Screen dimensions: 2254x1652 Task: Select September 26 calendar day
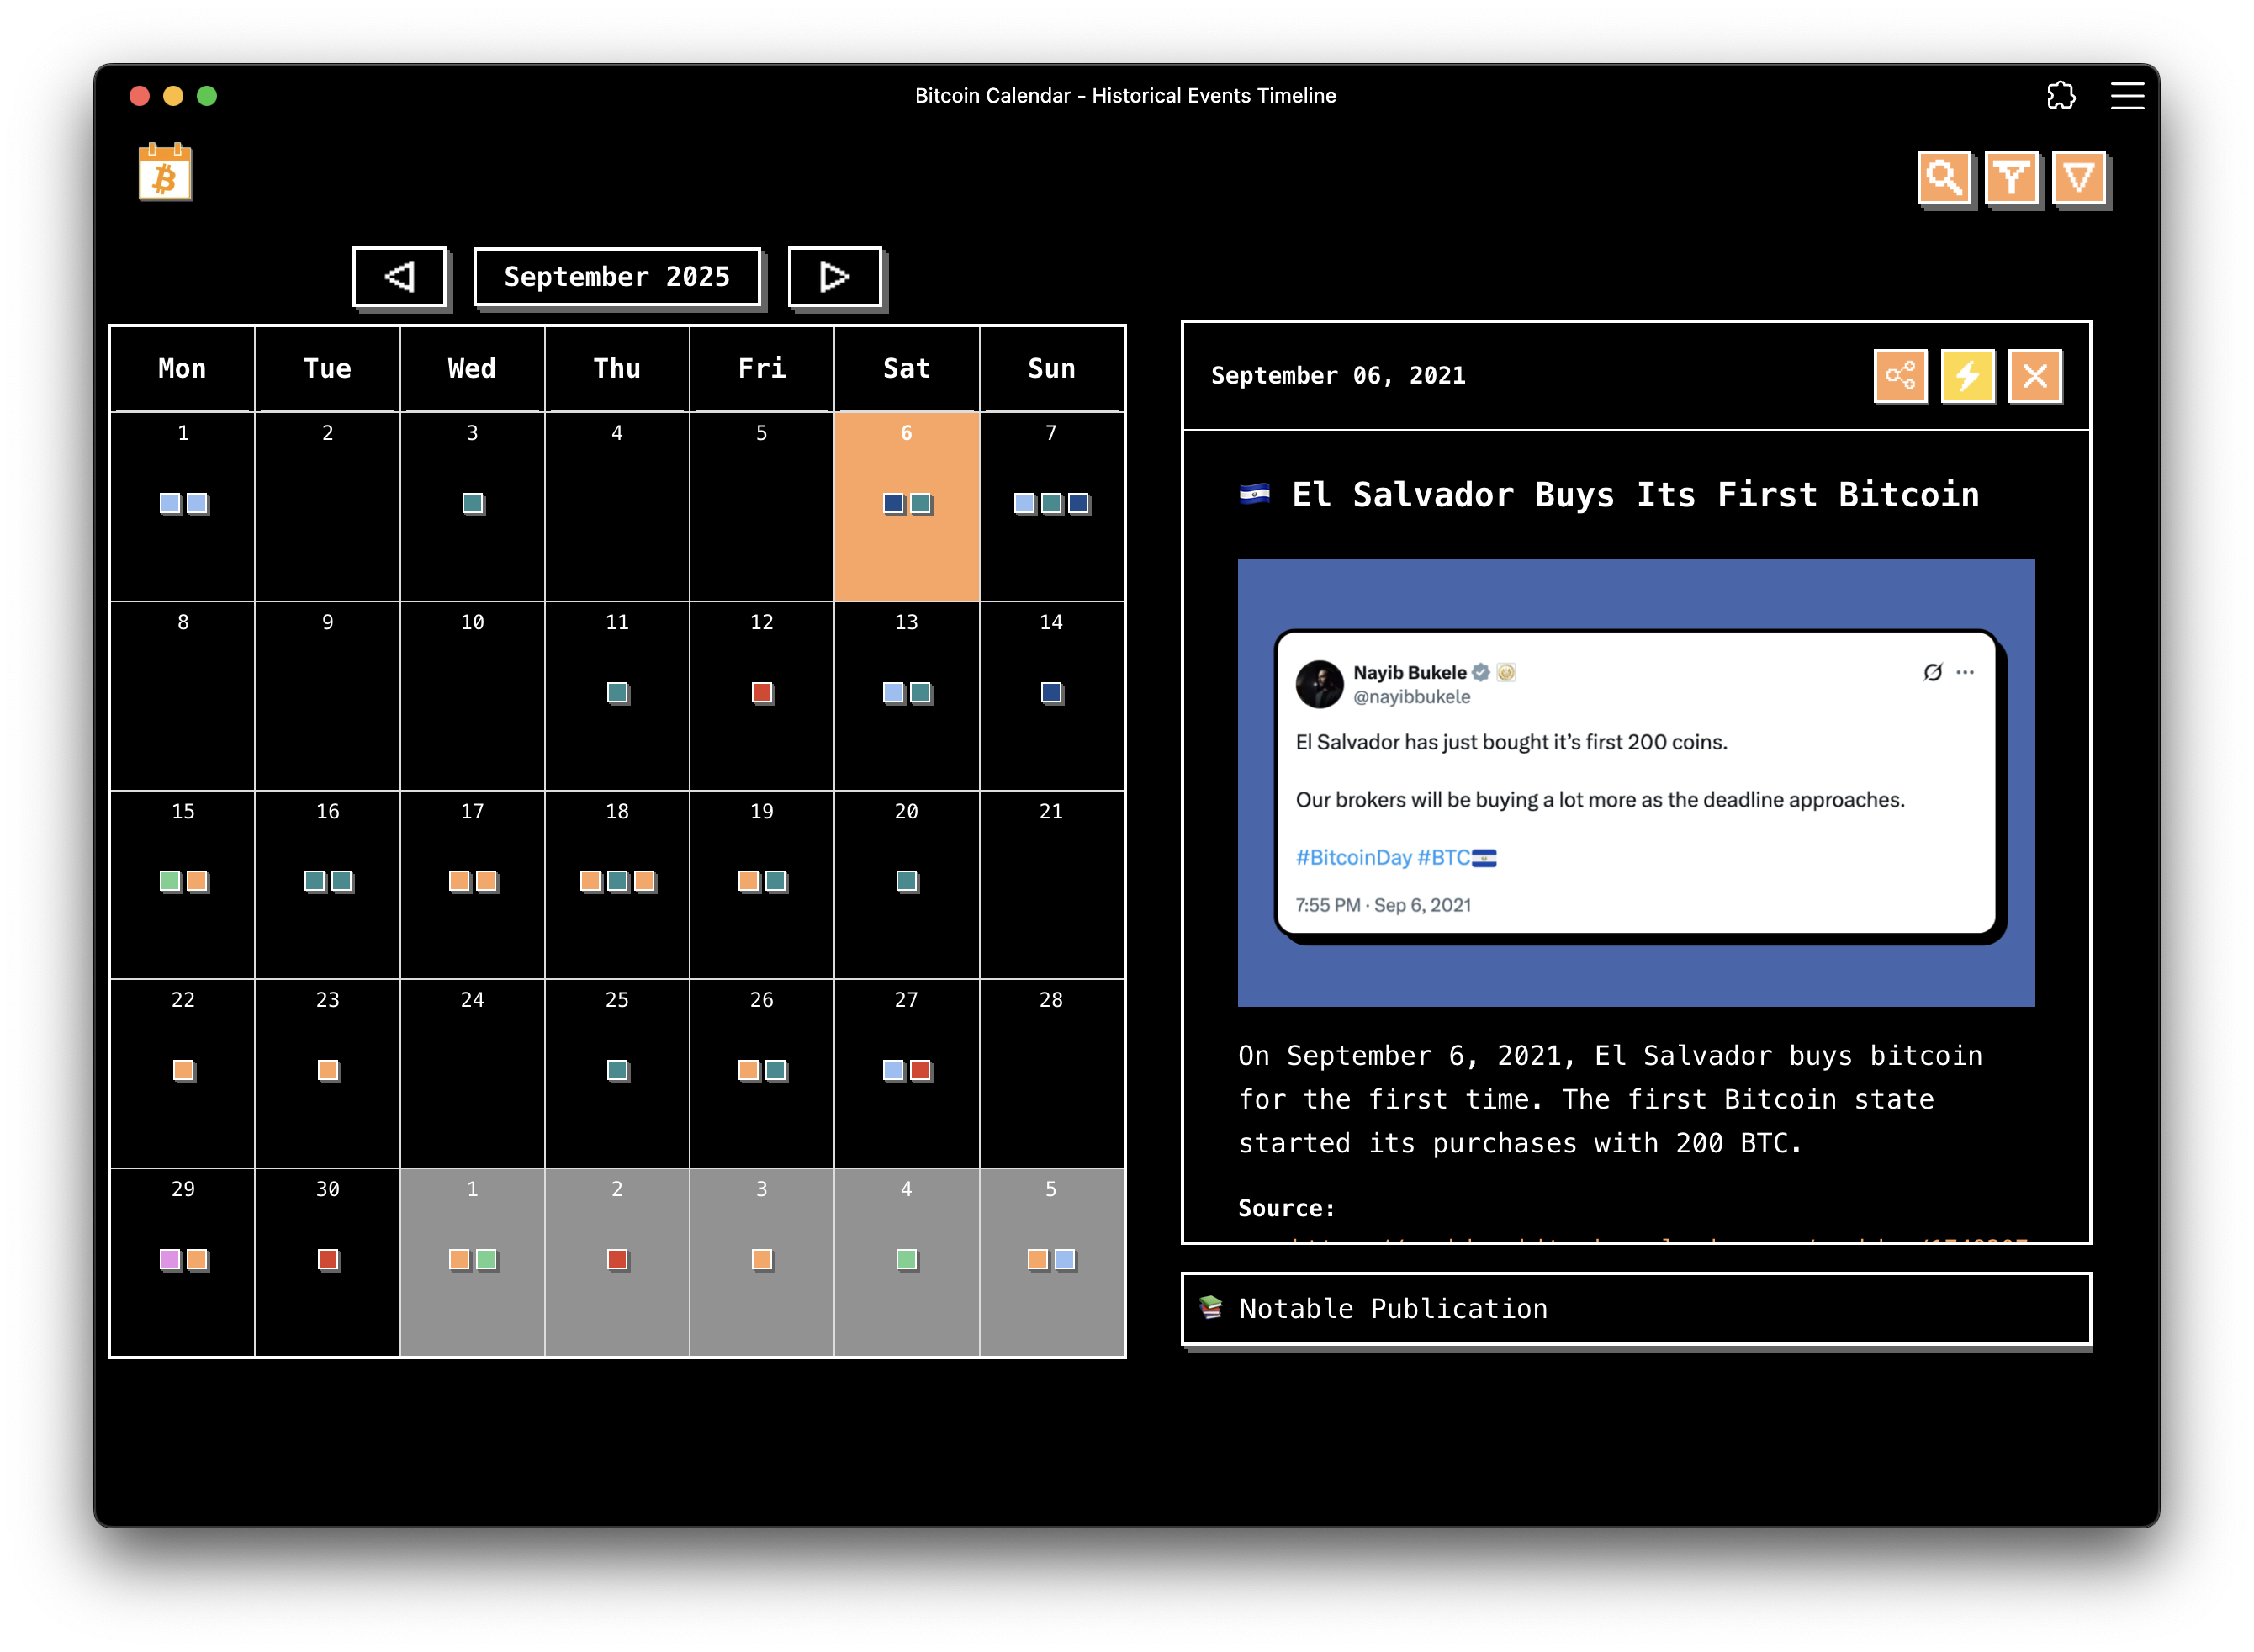click(762, 1074)
